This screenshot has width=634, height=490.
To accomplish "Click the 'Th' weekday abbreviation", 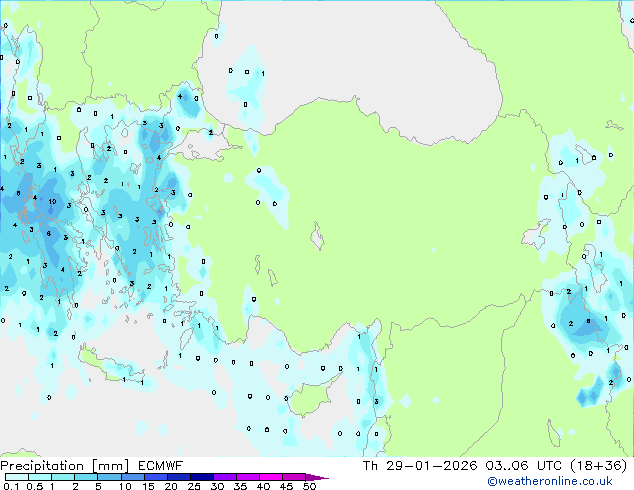I will [x=370, y=466].
